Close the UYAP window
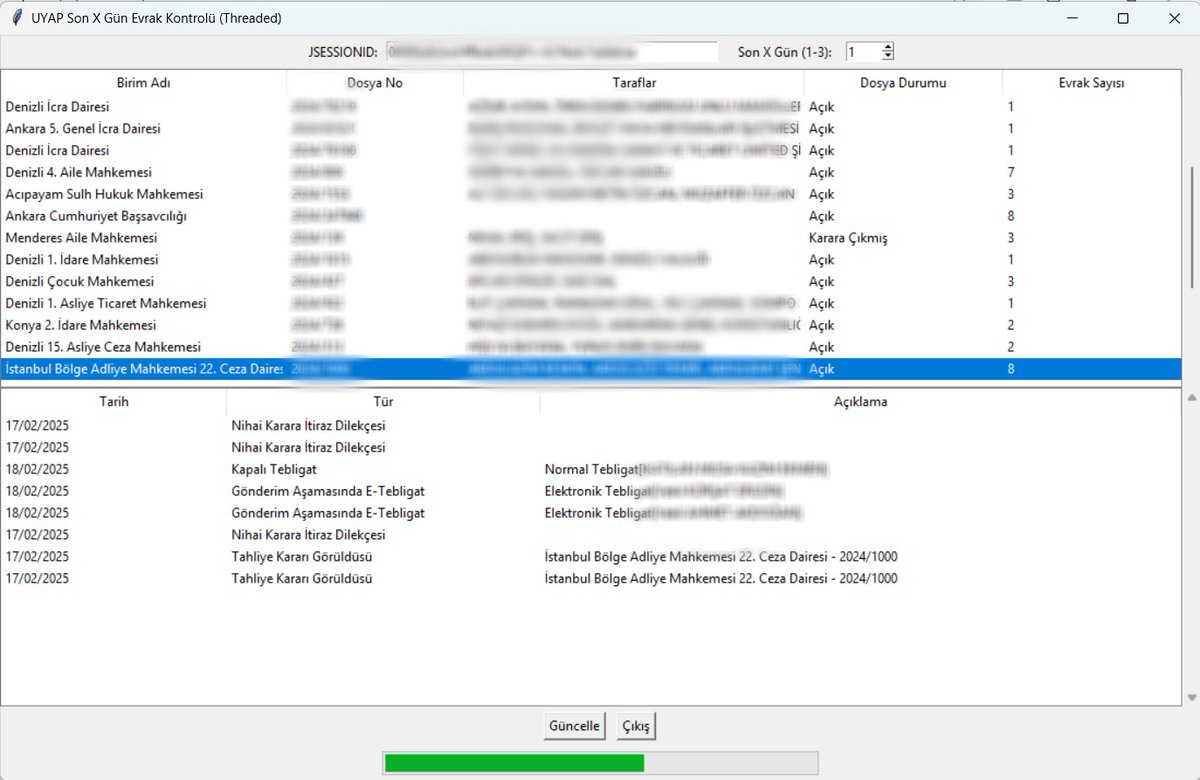This screenshot has width=1200, height=780. coord(1174,18)
